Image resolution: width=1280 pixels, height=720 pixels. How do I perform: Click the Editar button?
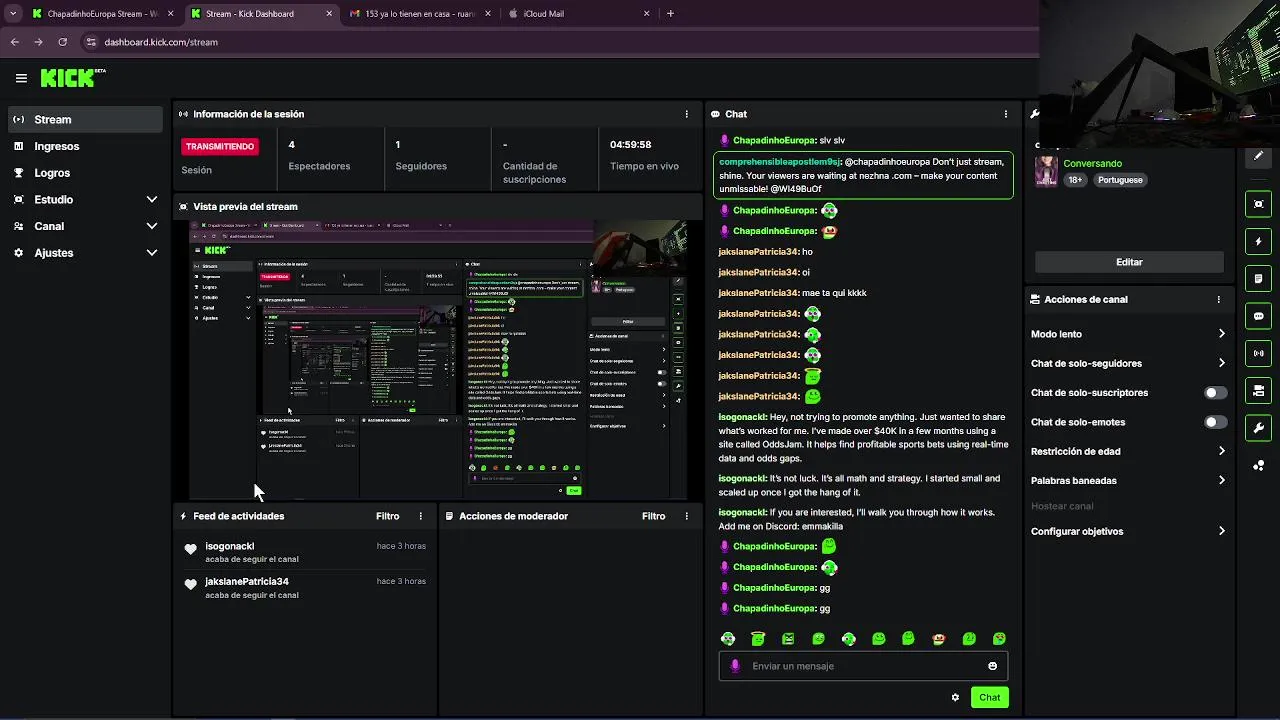coord(1129,262)
